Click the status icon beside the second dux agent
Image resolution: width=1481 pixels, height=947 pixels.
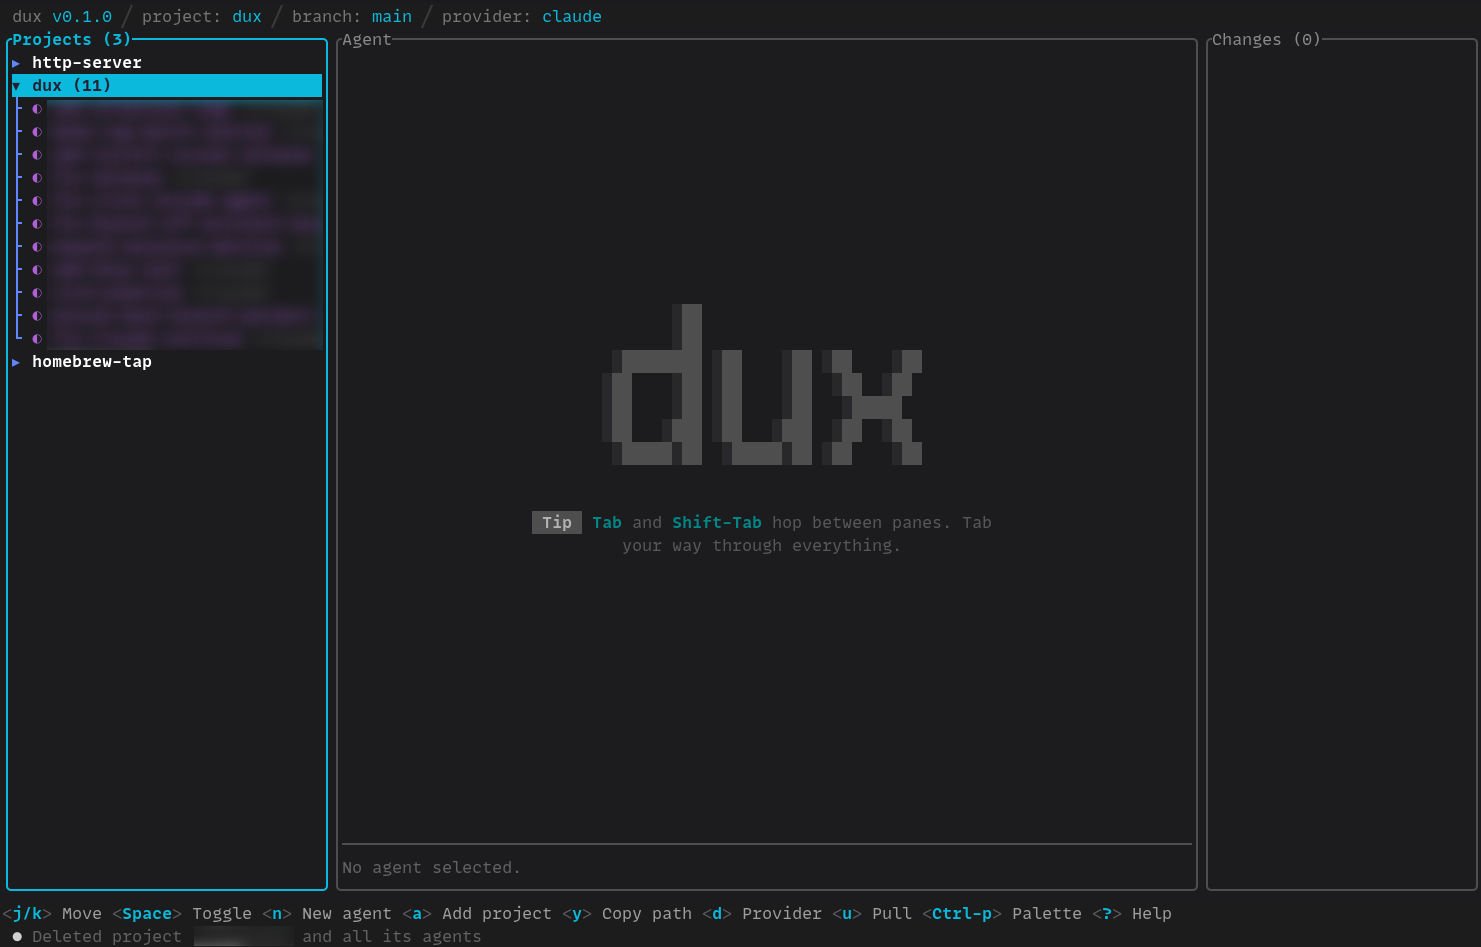(x=36, y=132)
